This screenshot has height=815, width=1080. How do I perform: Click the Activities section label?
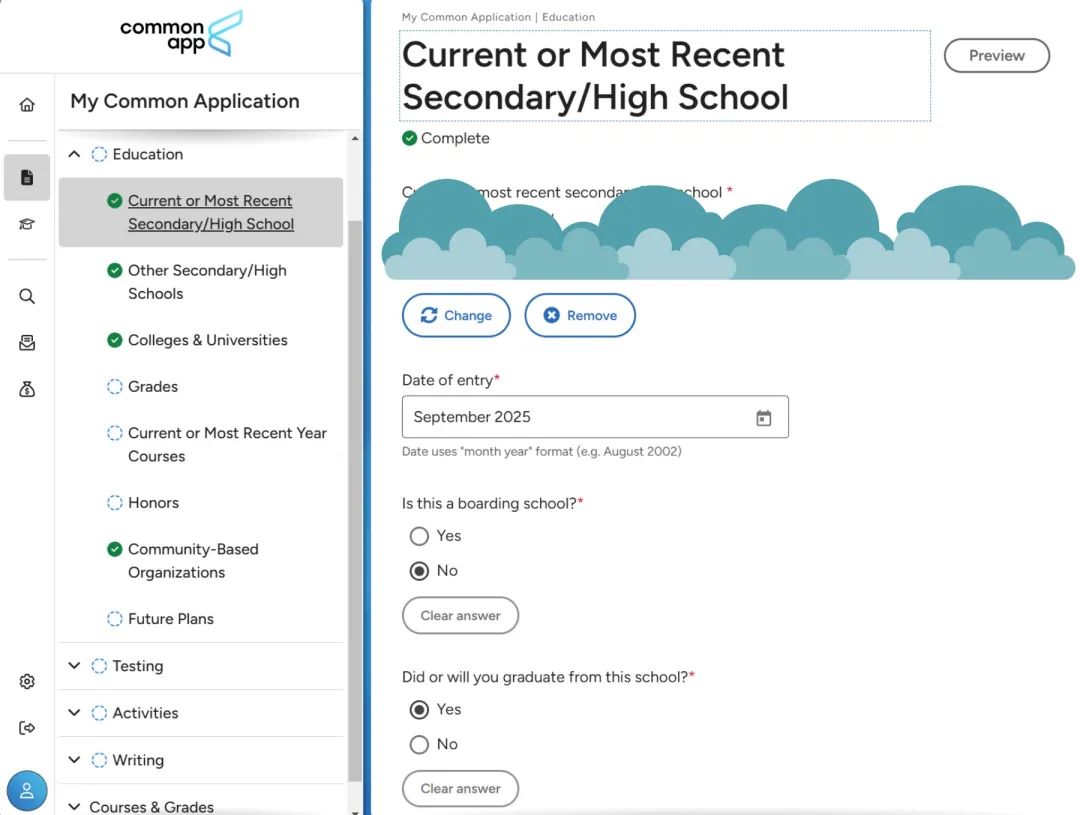tap(145, 712)
